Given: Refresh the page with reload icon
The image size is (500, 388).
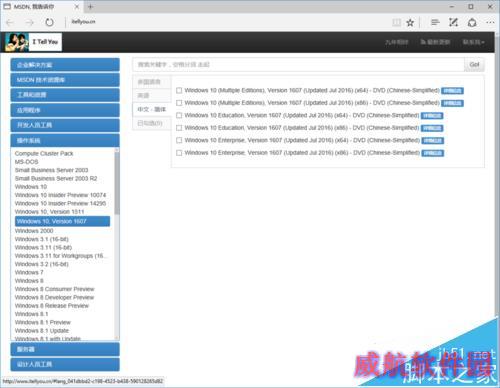Looking at the screenshot, I should tap(49, 22).
